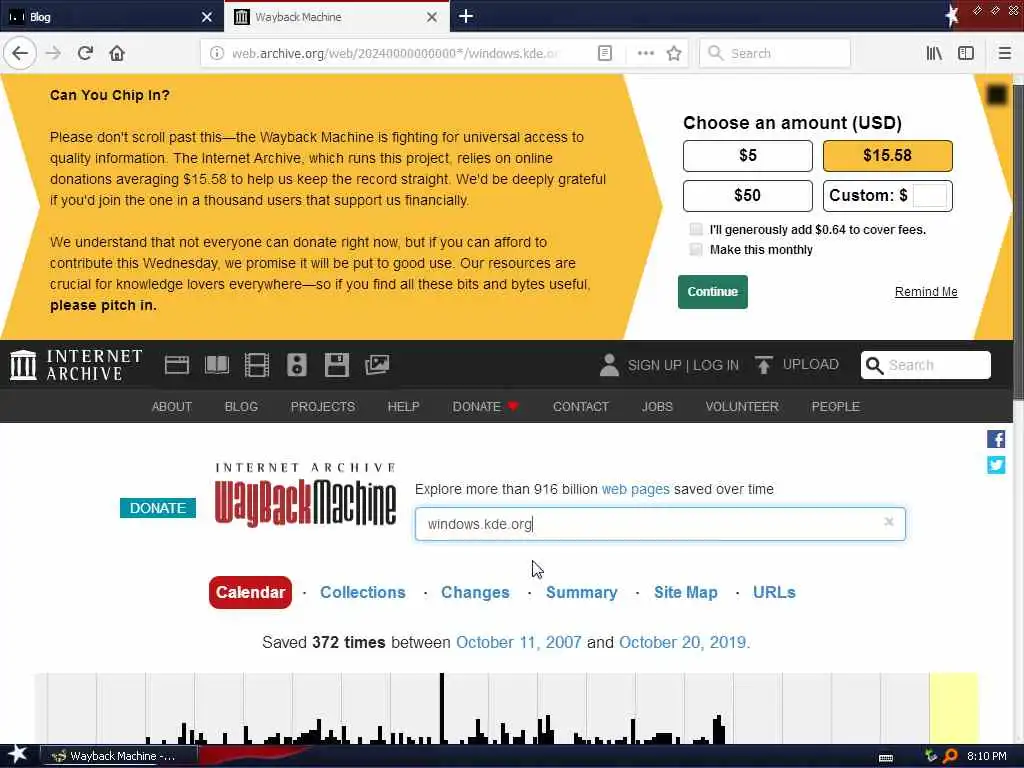Open a new browser tab
The image size is (1024, 768).
(466, 16)
